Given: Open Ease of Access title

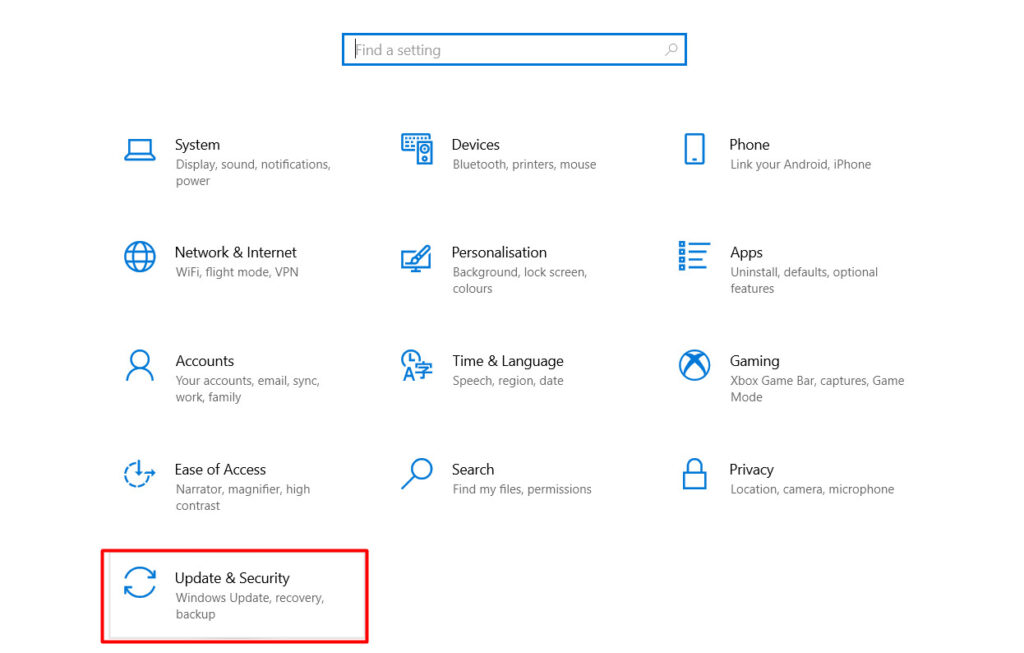Looking at the screenshot, I should click(220, 470).
